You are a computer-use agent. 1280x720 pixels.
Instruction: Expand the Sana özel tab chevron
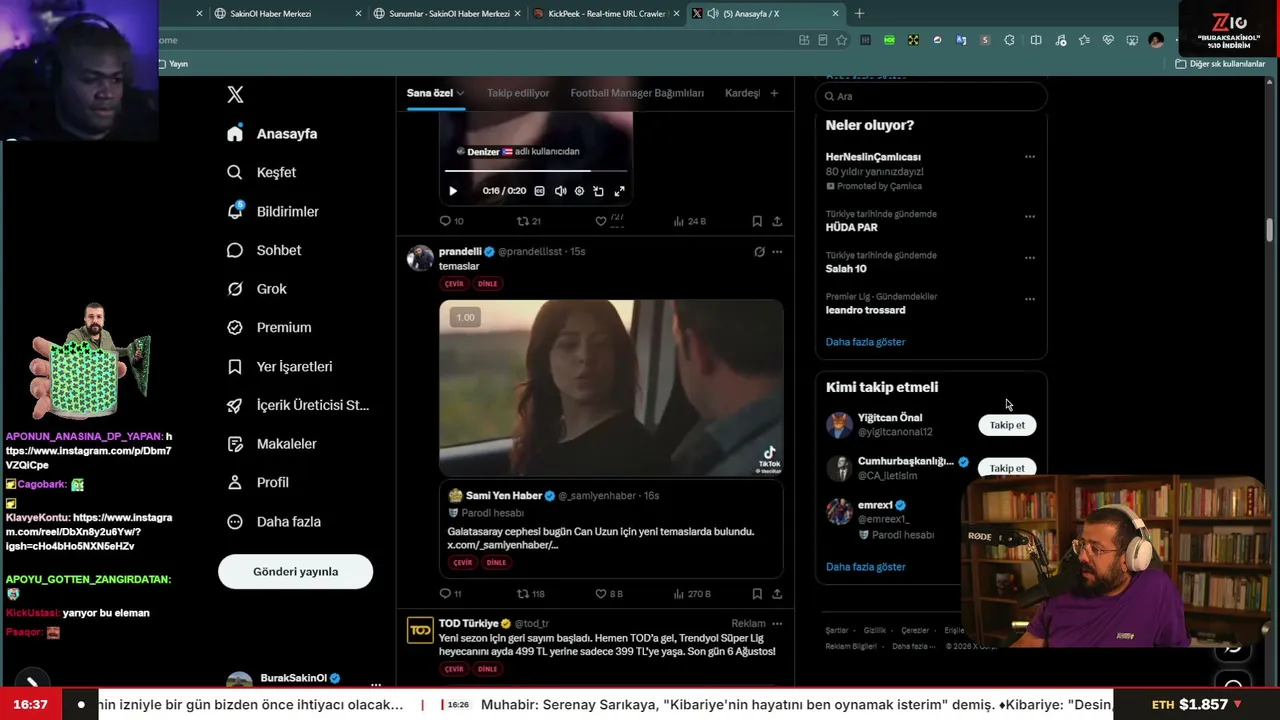[x=461, y=93]
